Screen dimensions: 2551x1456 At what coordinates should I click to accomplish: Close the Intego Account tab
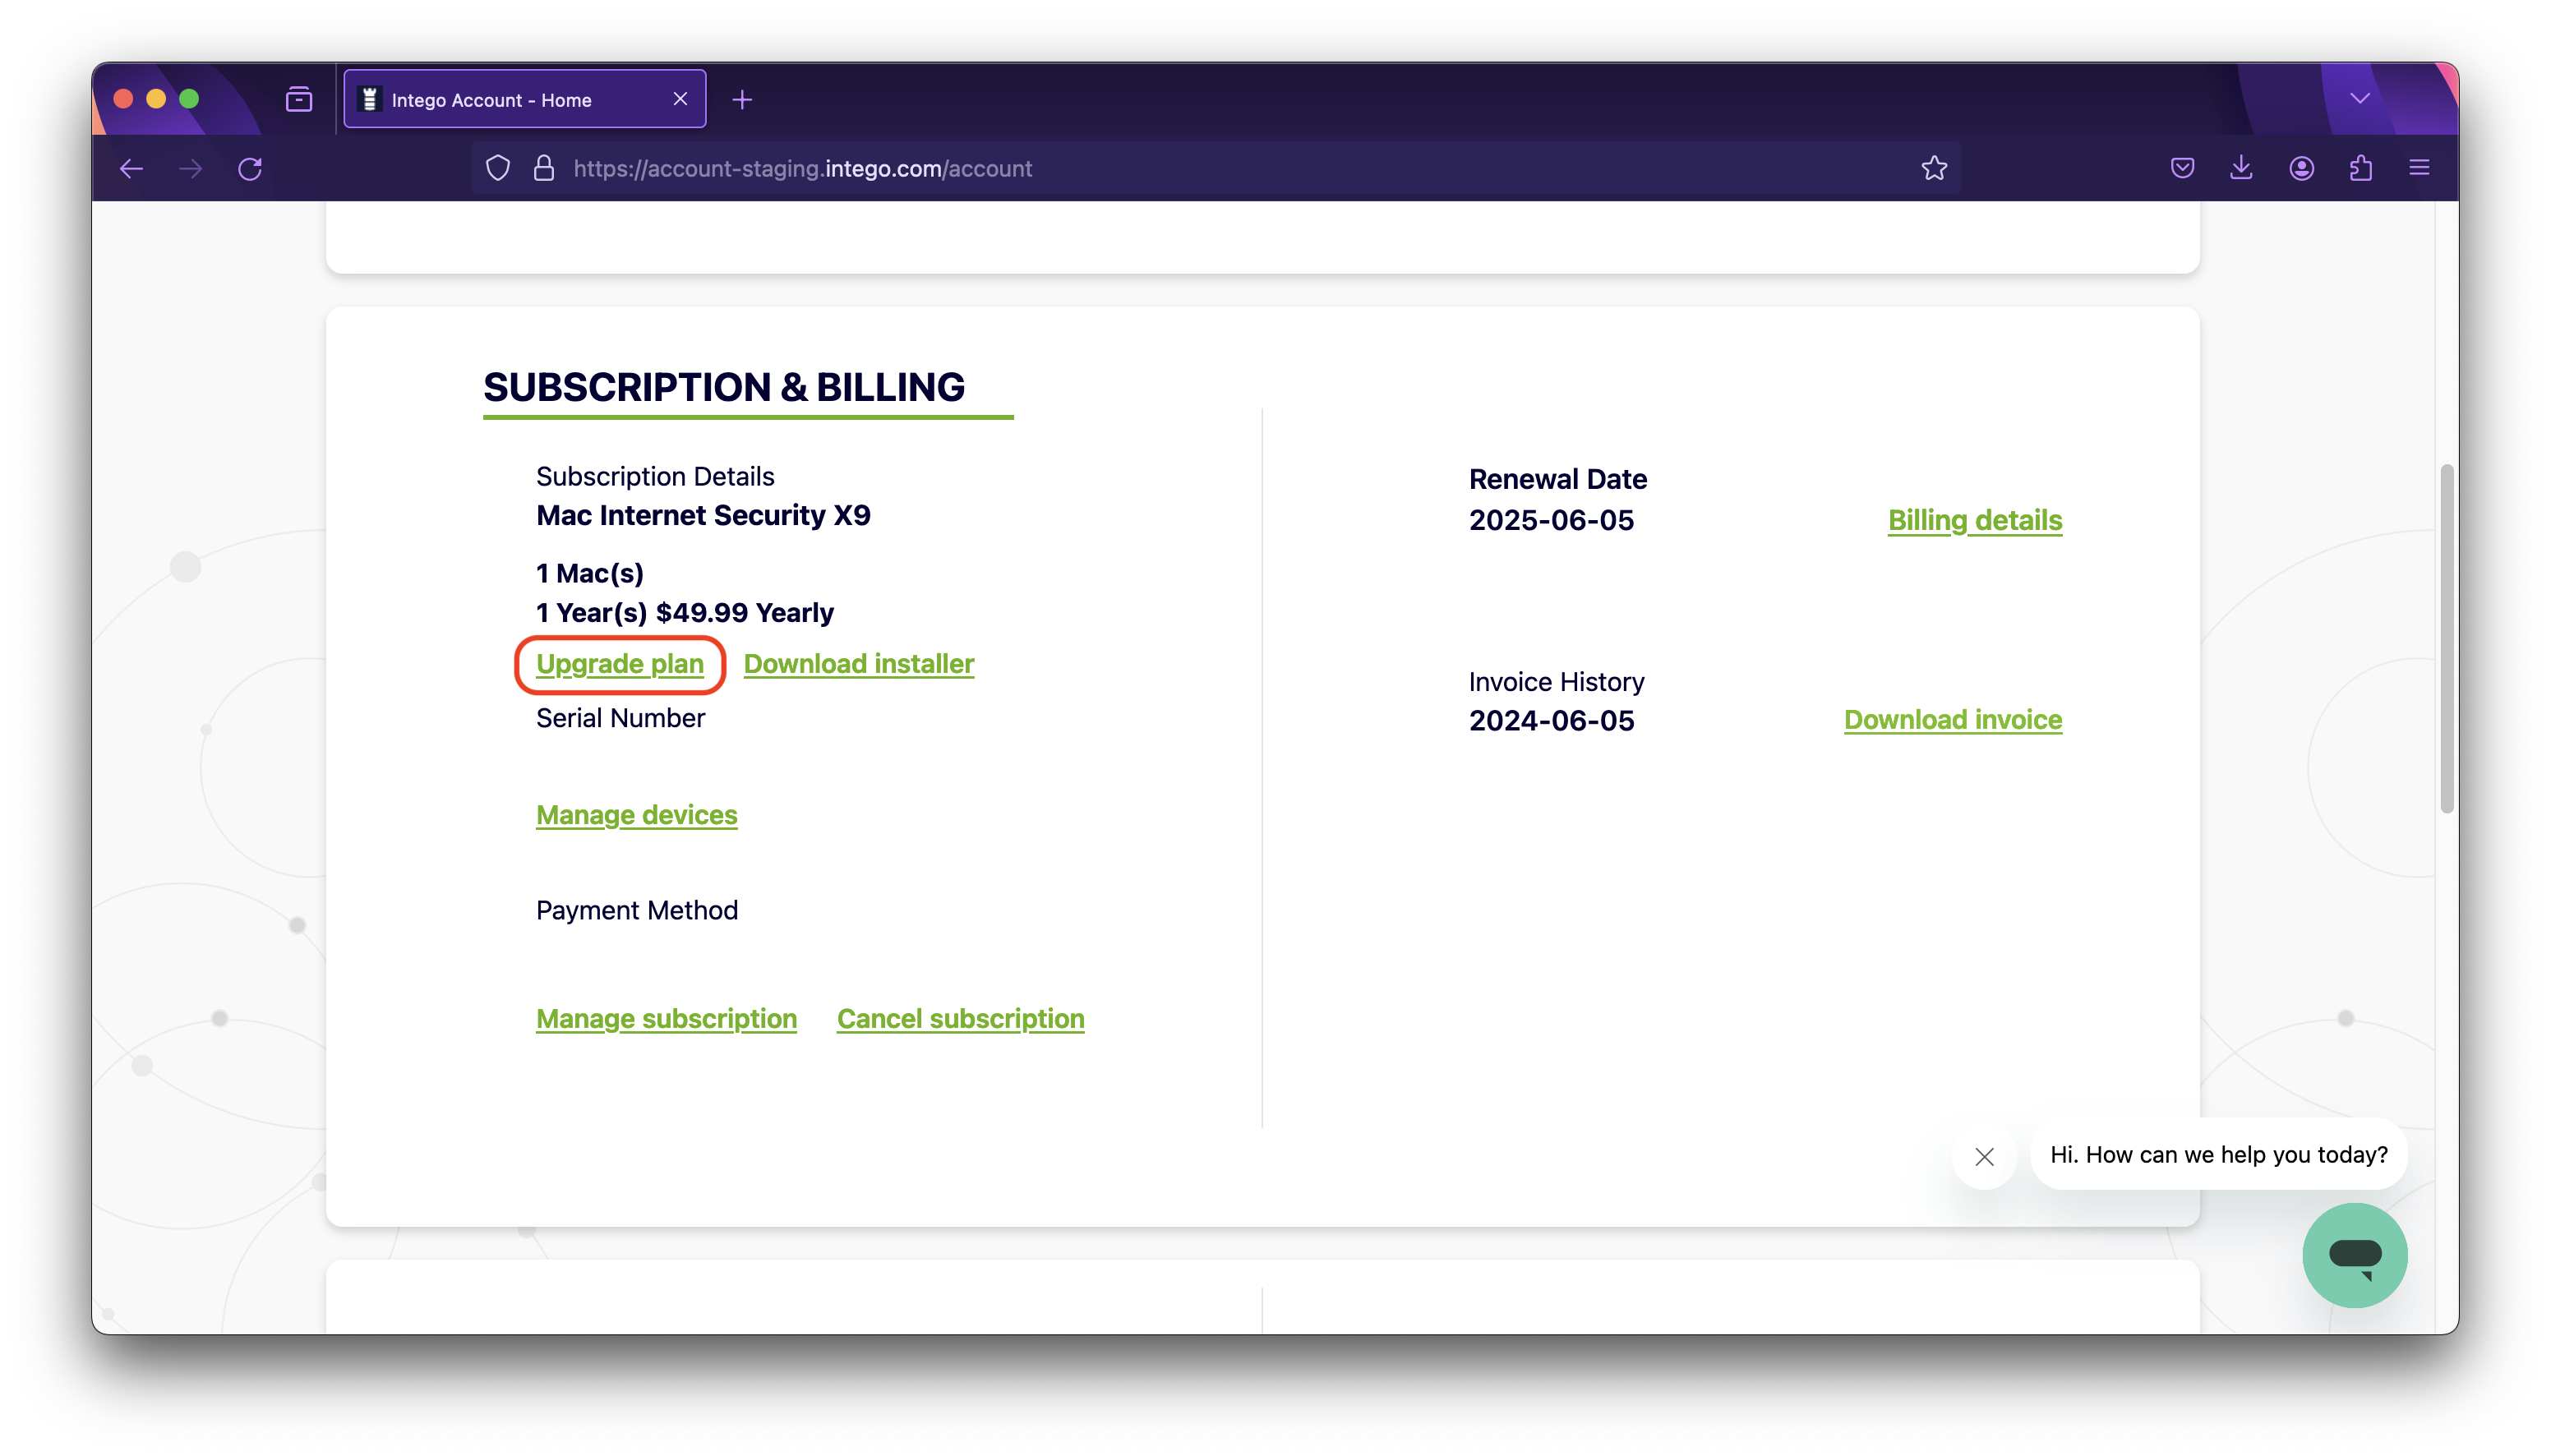click(x=680, y=99)
